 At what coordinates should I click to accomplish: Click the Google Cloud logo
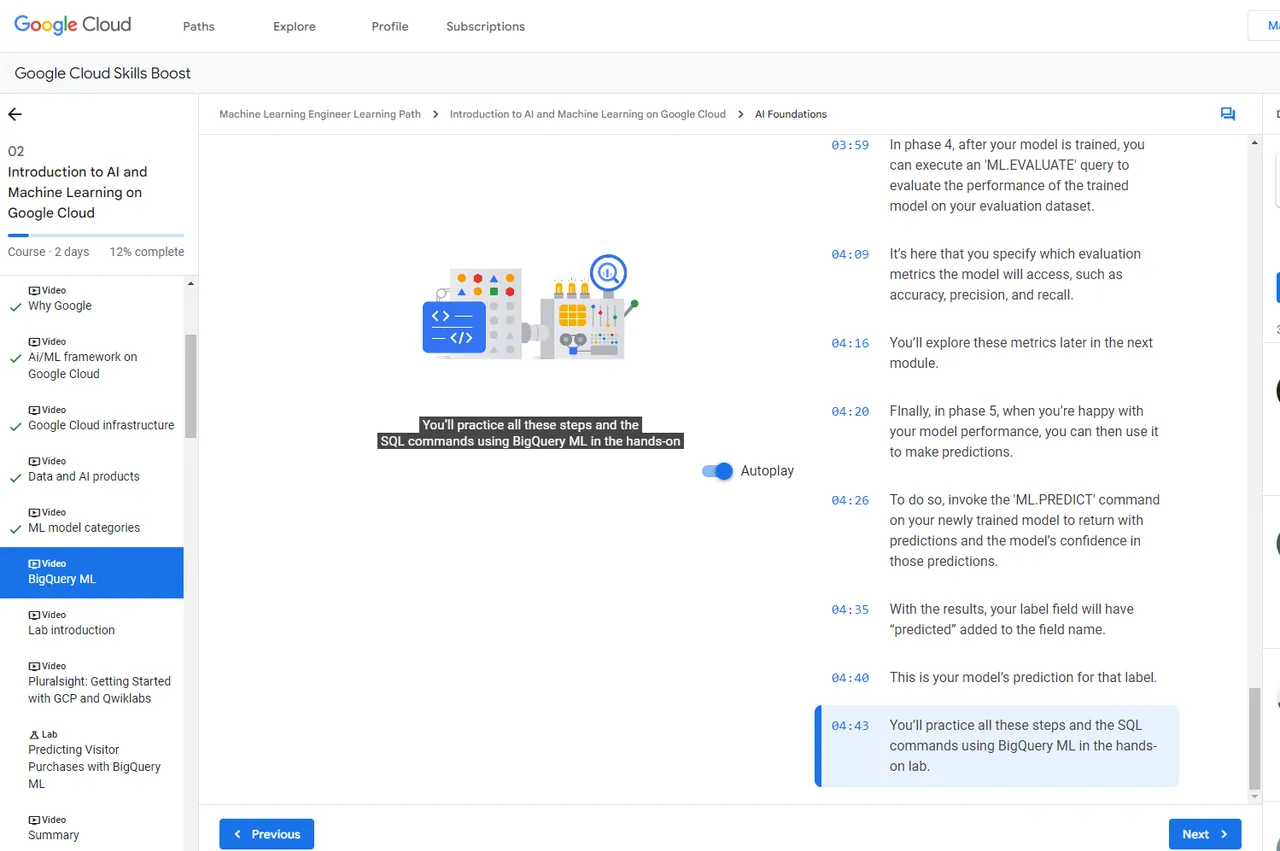[x=72, y=25]
